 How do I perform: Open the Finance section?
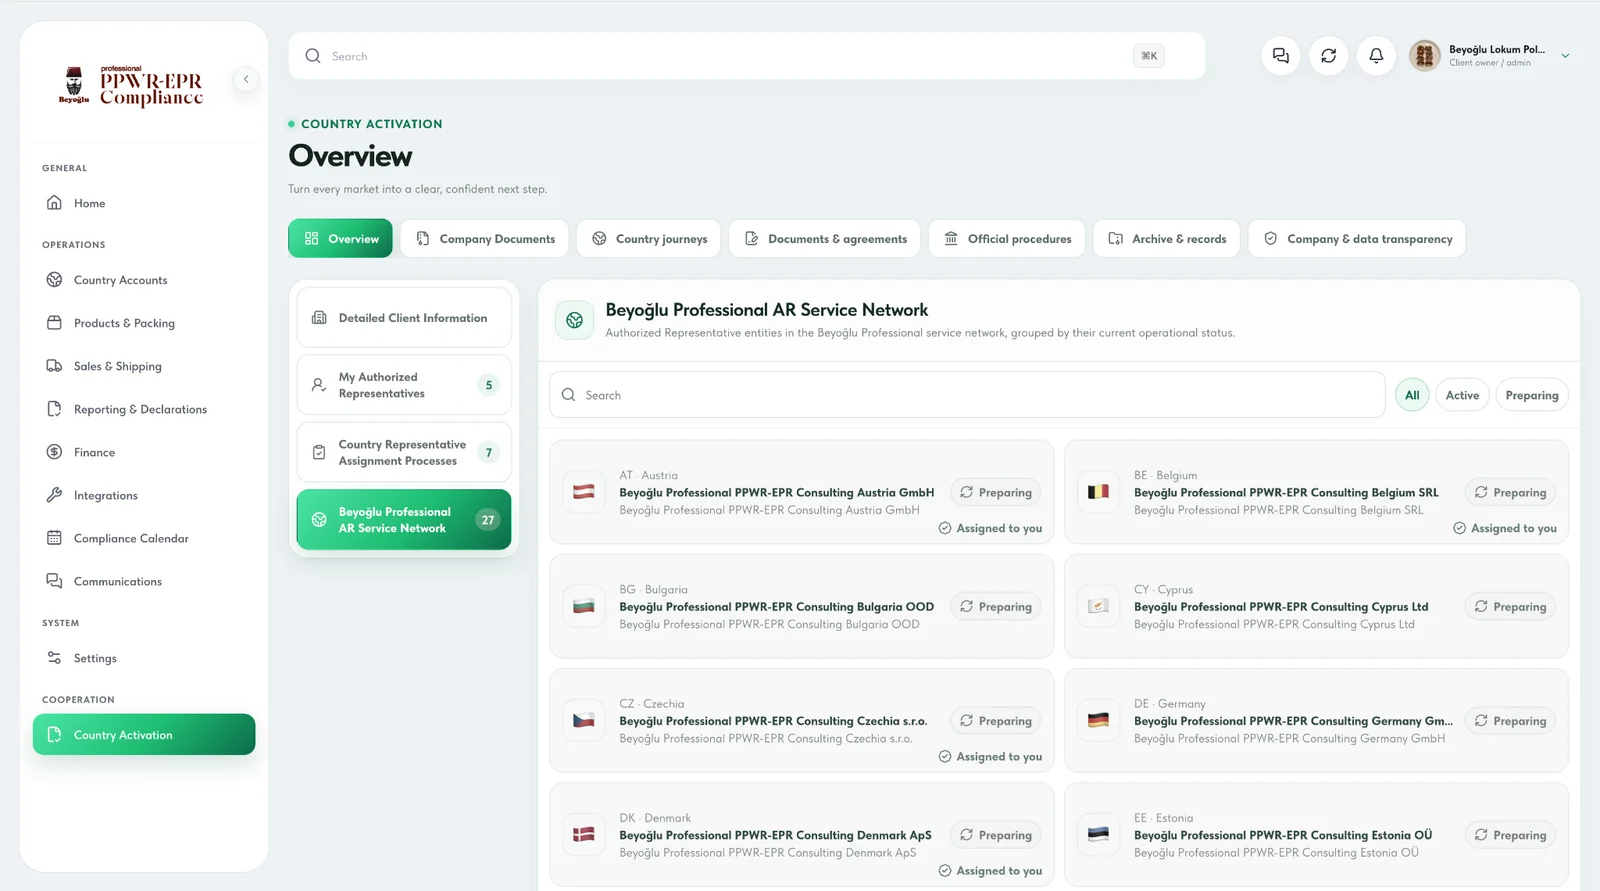(x=144, y=452)
